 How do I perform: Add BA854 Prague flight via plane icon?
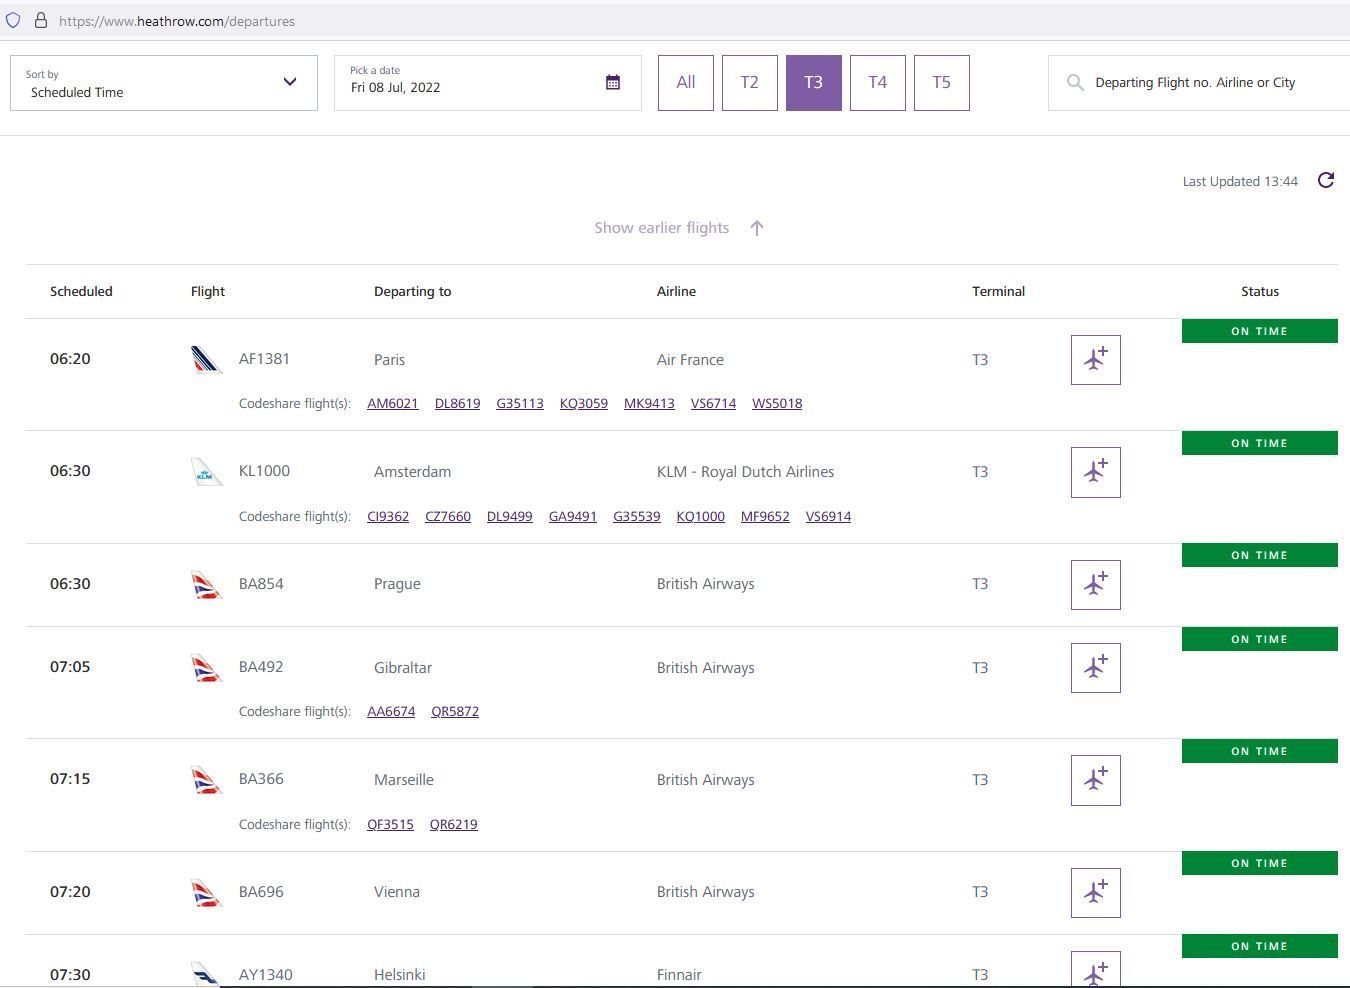pyautogui.click(x=1095, y=585)
